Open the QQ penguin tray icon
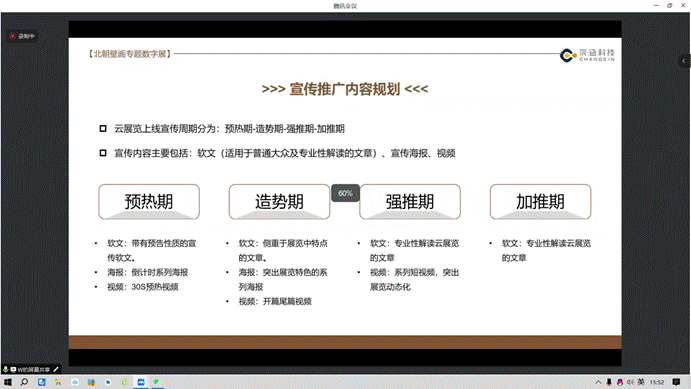 [620, 382]
